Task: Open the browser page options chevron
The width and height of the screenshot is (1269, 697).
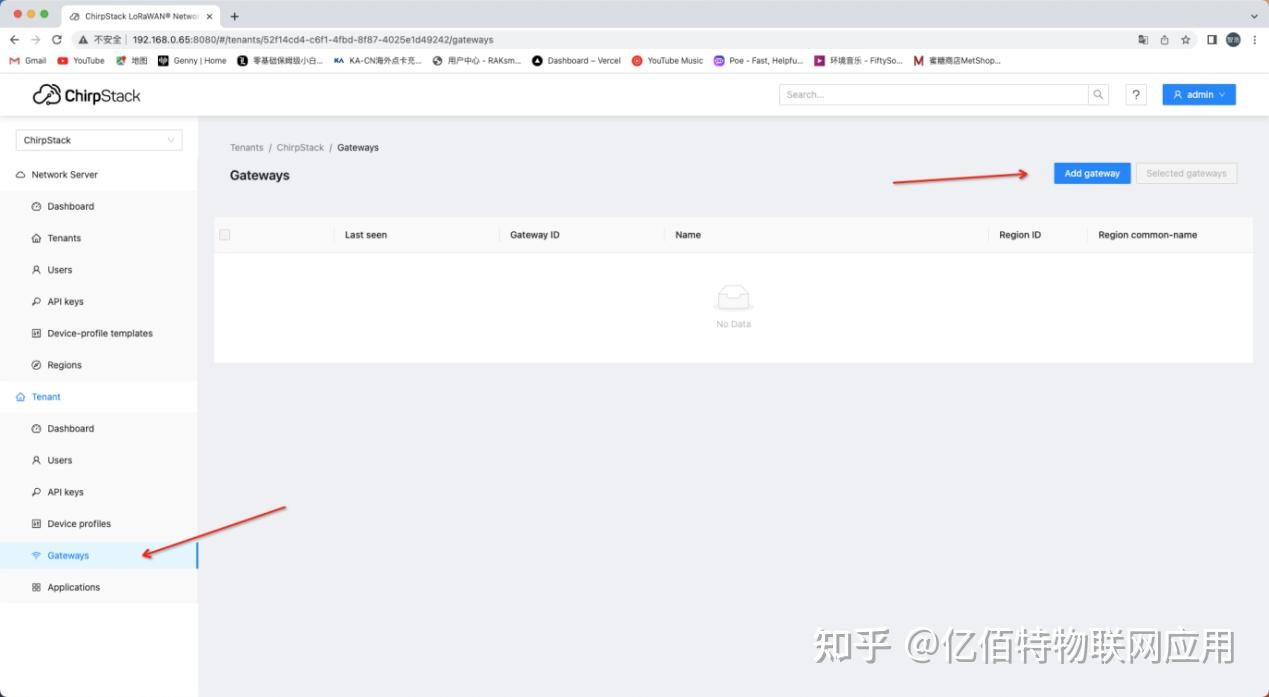Action: click(x=1254, y=15)
